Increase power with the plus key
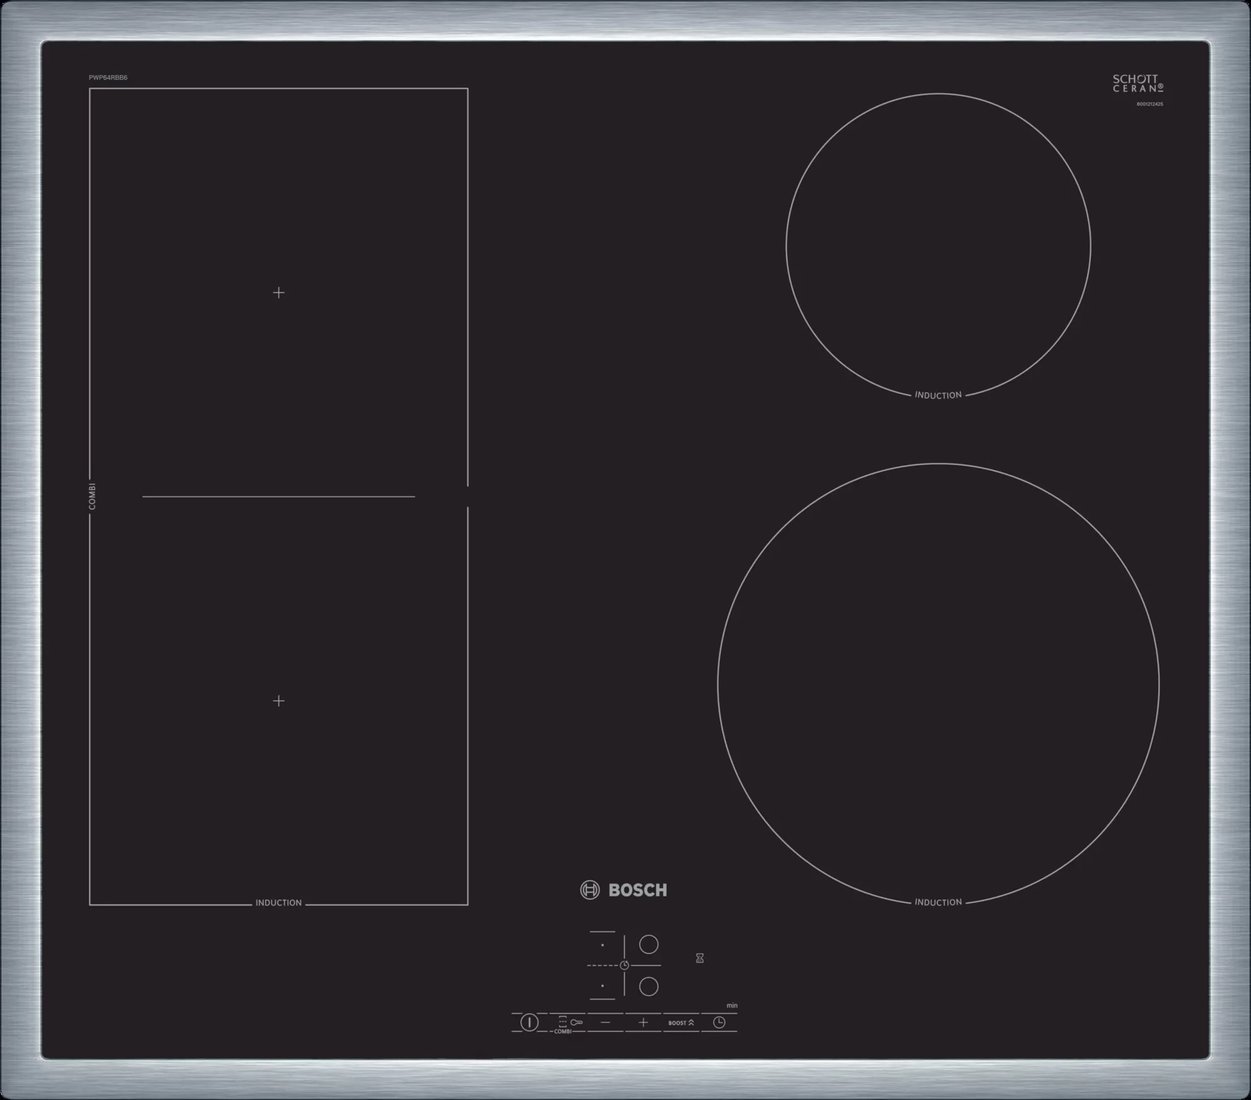The height and width of the screenshot is (1100, 1251). 643,1022
